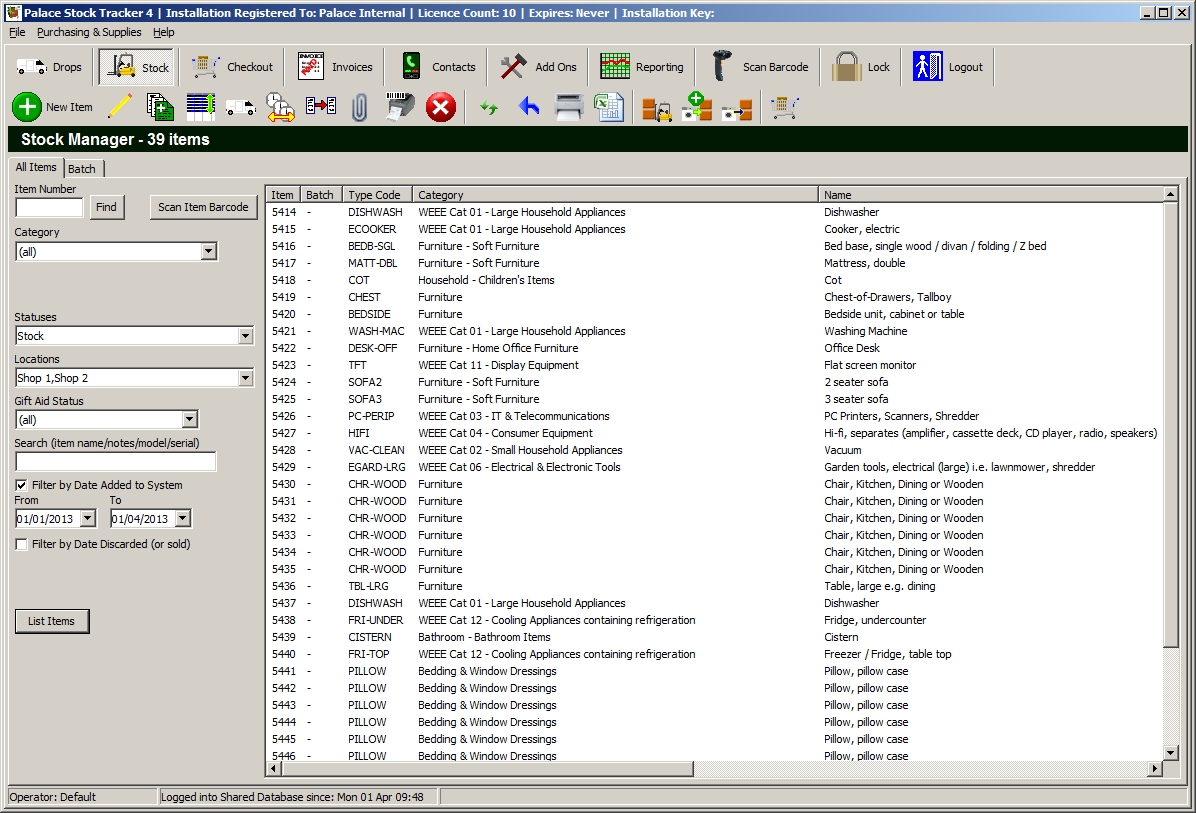Click horizontal scrollbar right arrow
This screenshot has height=813, width=1196.
coord(1154,769)
